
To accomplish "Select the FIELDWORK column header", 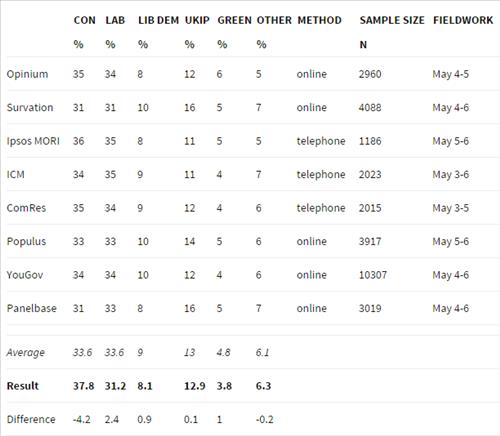I will (463, 20).
